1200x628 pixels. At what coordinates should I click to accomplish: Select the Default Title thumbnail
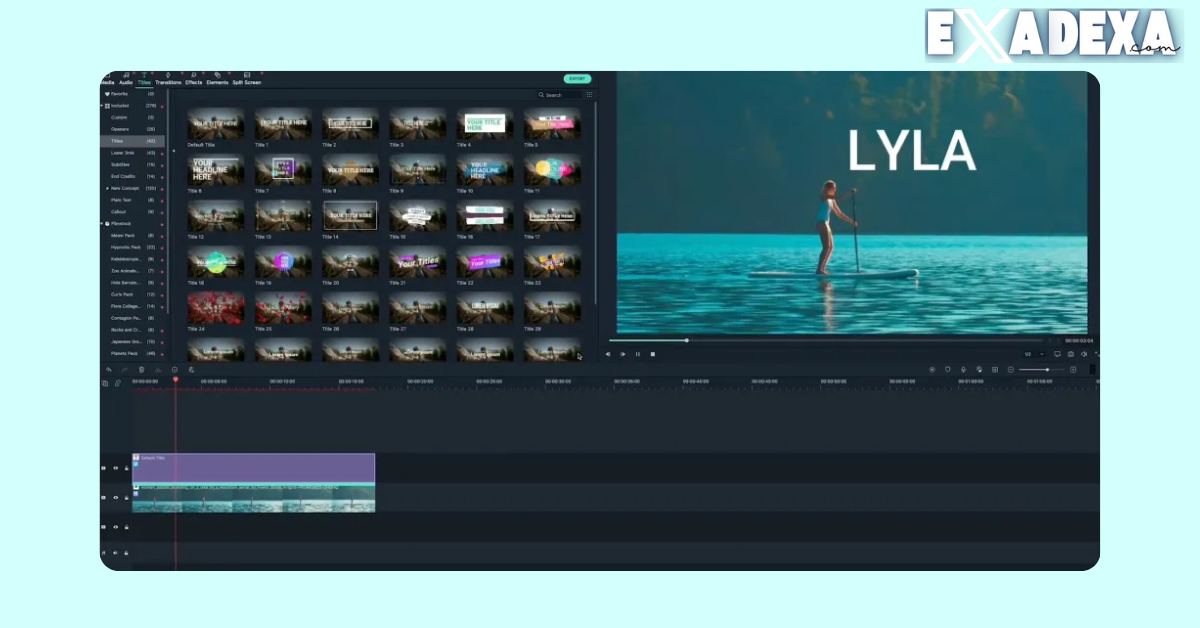click(x=214, y=125)
